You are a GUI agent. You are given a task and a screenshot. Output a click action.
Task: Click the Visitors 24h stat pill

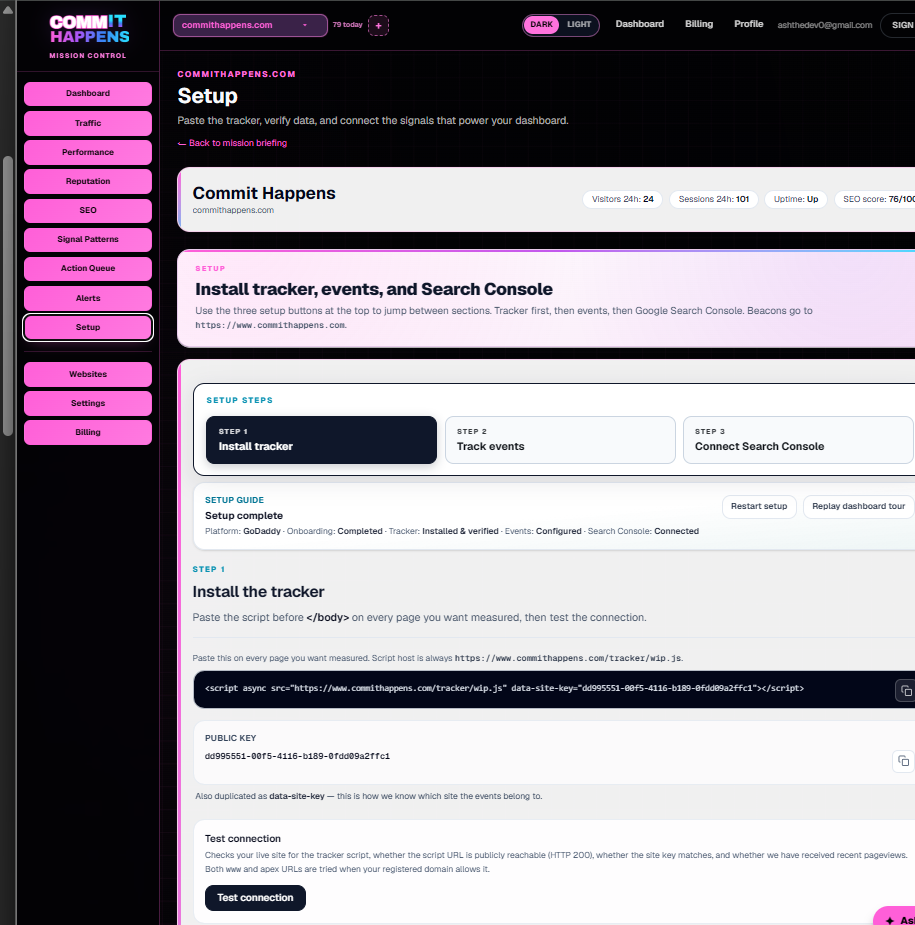click(622, 199)
